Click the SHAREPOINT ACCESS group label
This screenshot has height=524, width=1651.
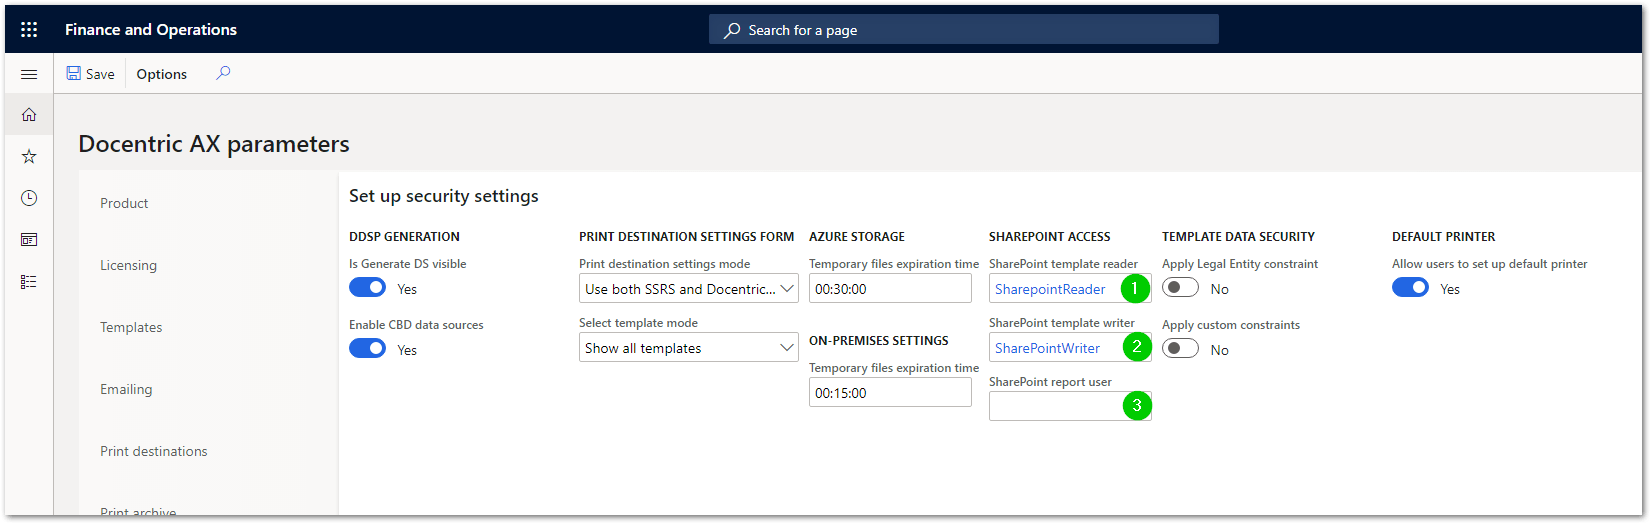click(1050, 237)
